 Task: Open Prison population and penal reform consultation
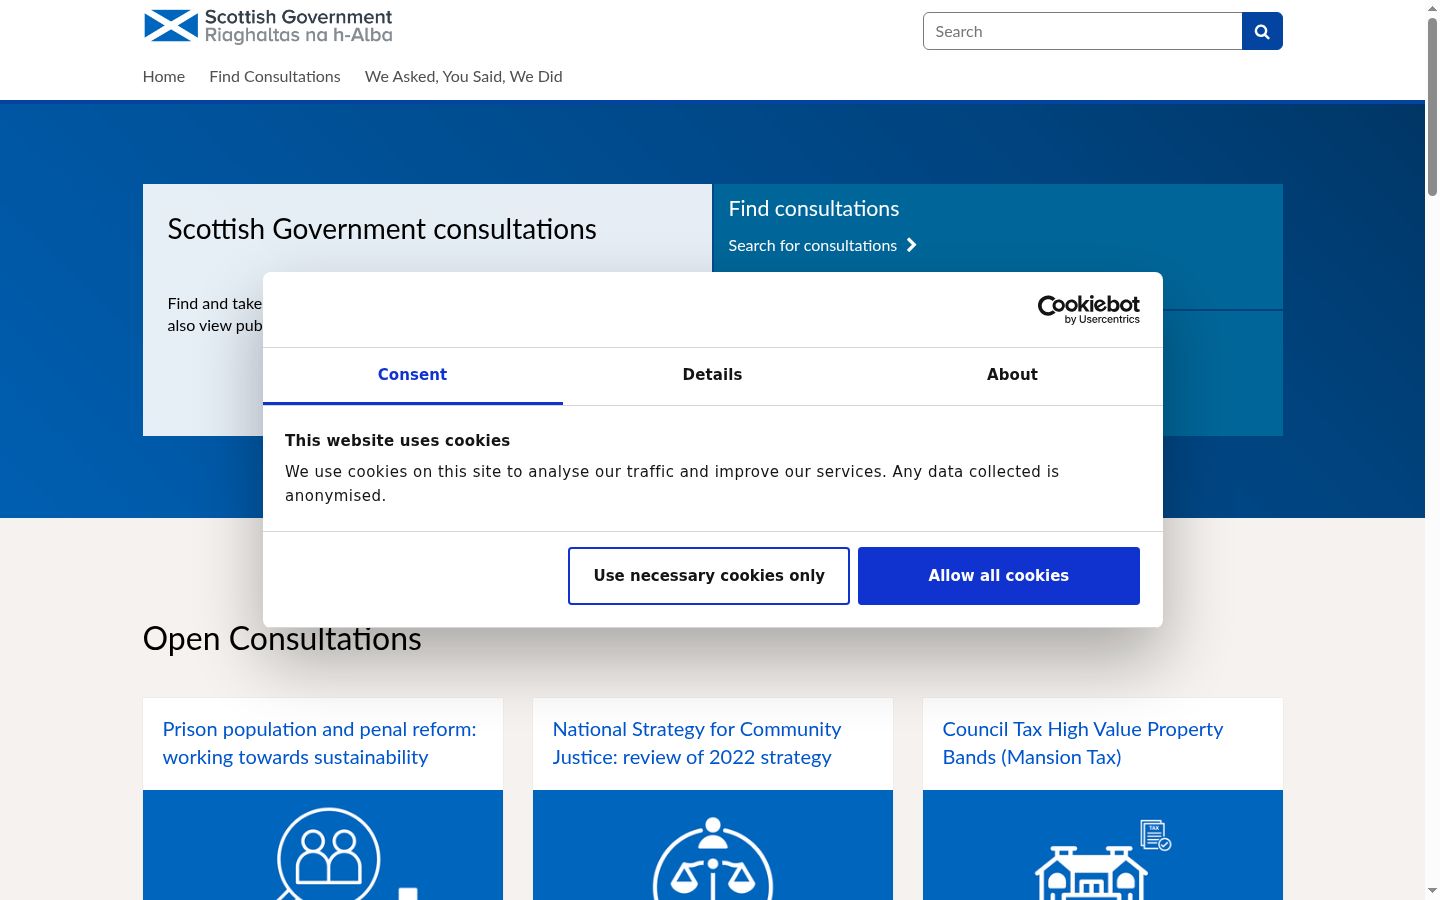320,743
